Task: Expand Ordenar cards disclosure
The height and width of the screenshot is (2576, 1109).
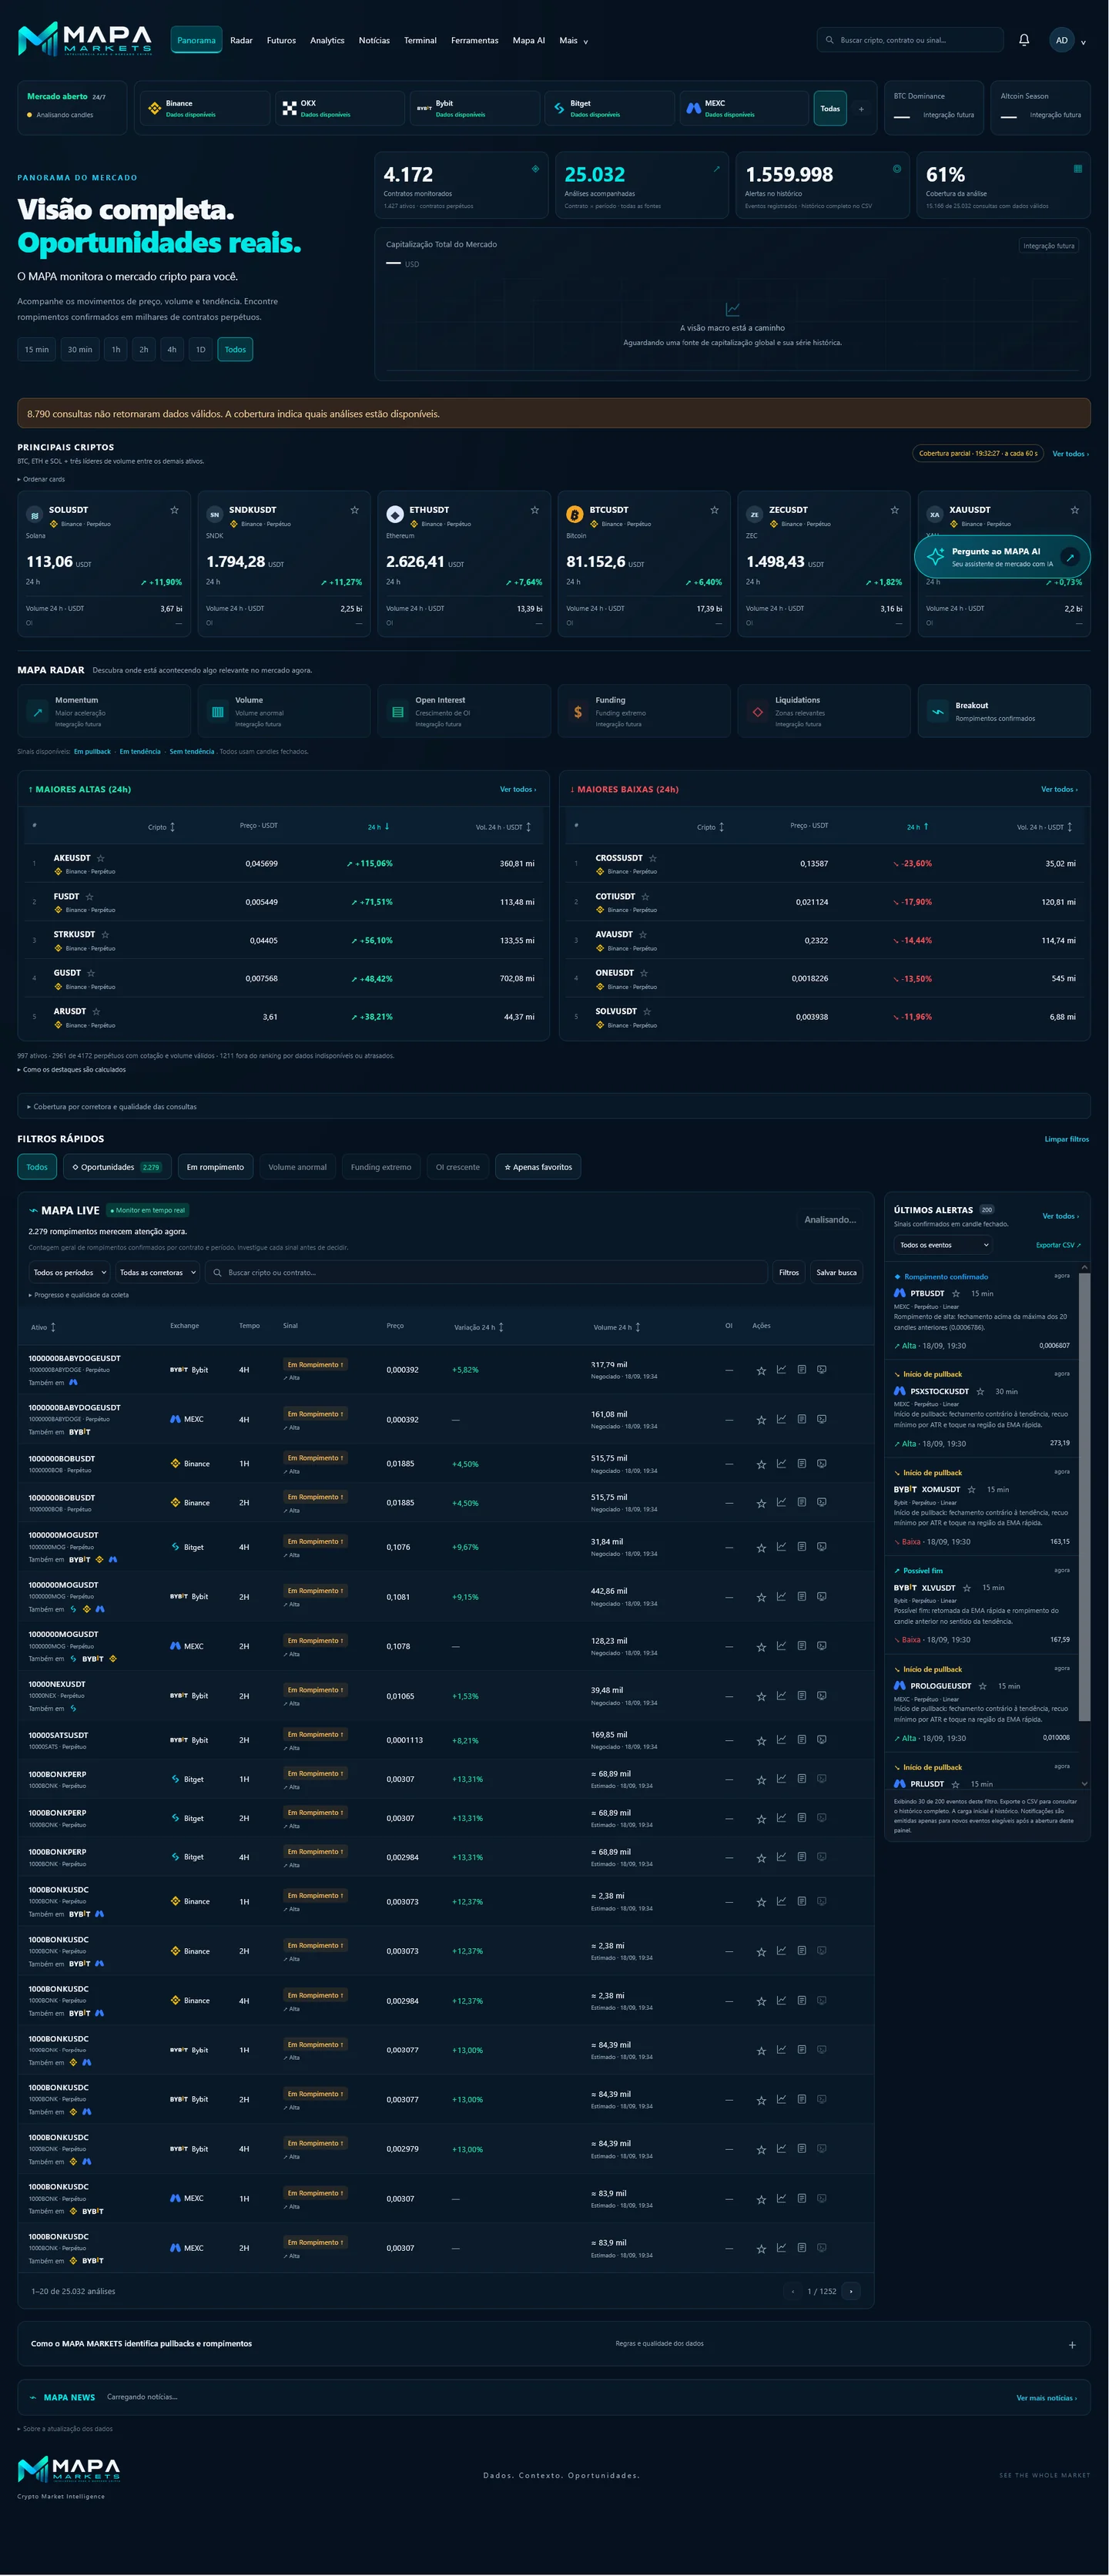Action: [x=41, y=479]
